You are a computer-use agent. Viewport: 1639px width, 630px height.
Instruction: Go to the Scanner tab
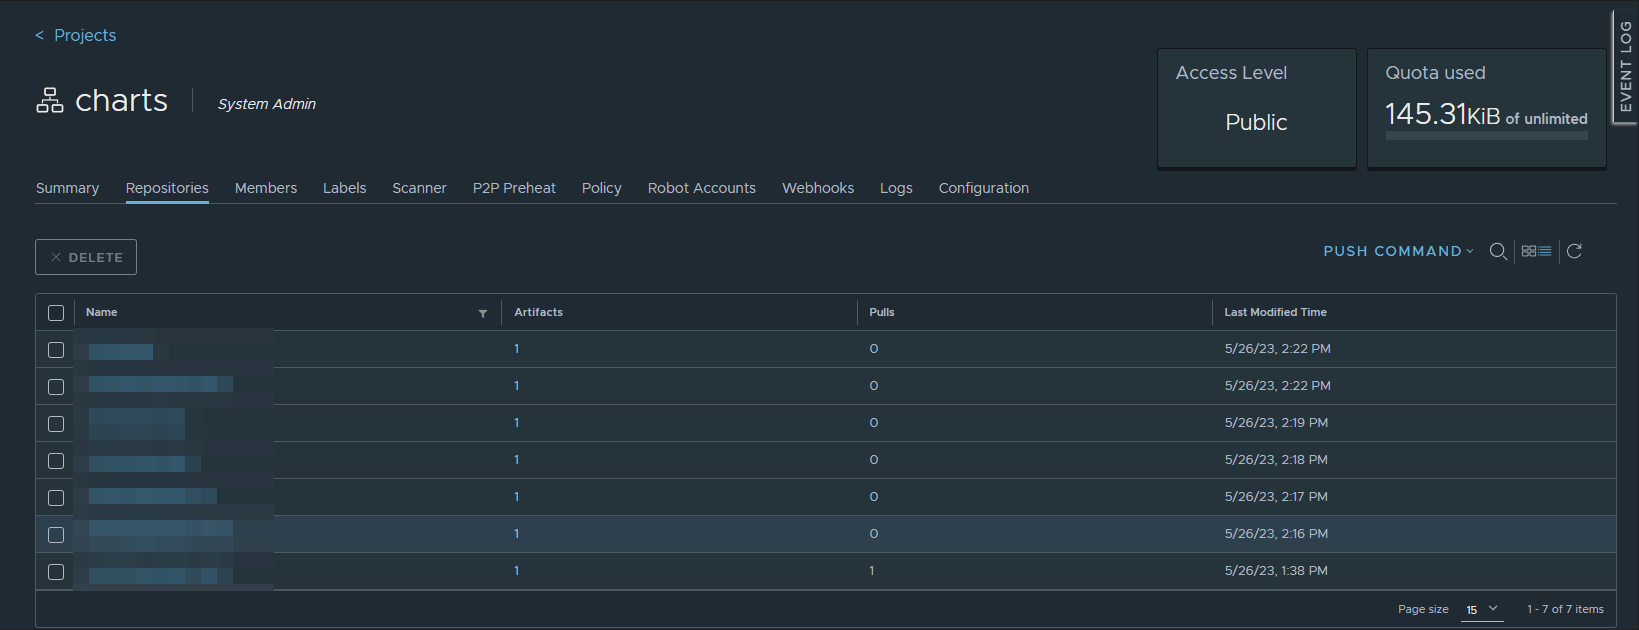tap(419, 188)
